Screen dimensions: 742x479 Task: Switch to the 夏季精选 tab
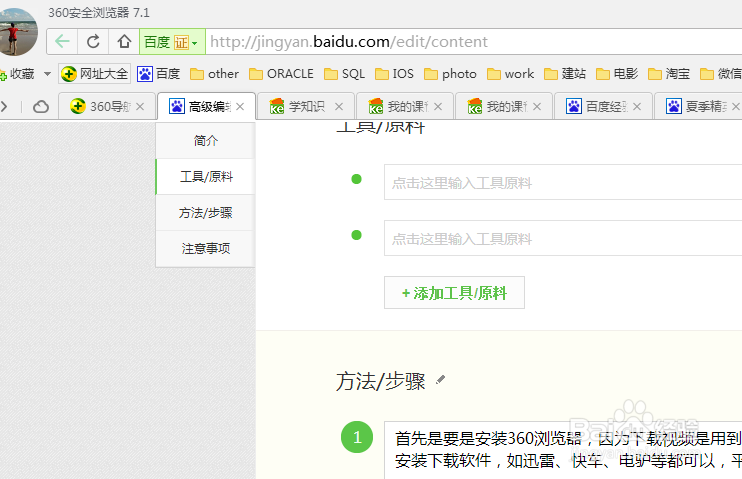(698, 106)
